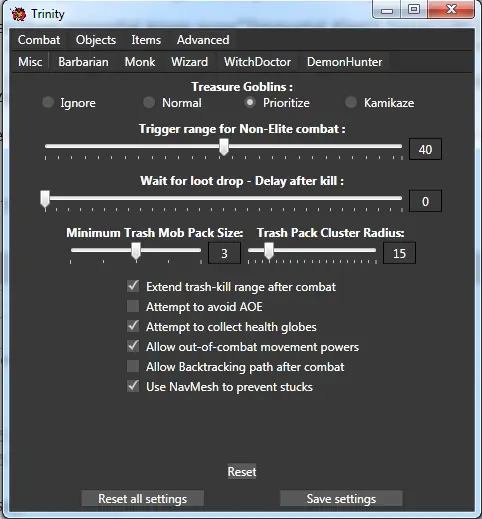Screen dimensions: 482x519
Task: Go to the Barbarian sub-tab
Action: [x=83, y=62]
